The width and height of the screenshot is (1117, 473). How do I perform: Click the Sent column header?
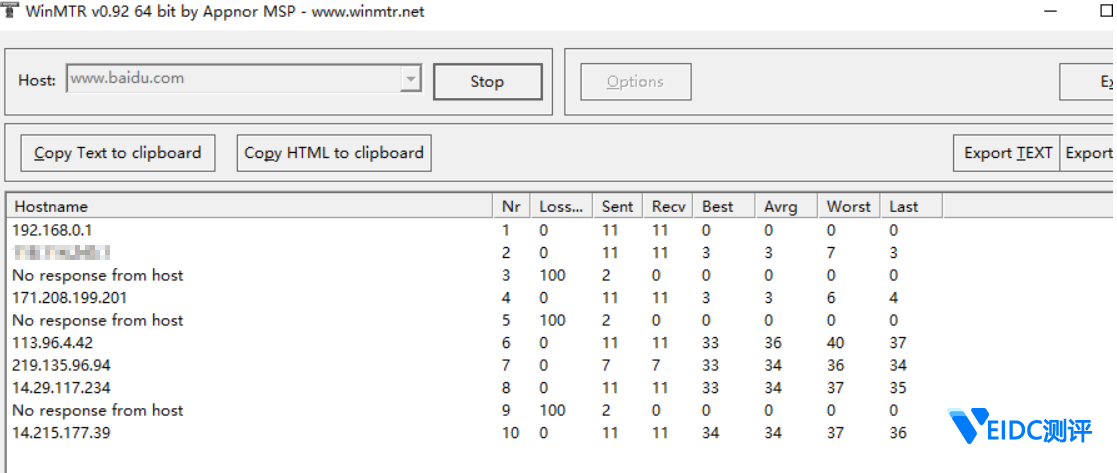pos(617,206)
